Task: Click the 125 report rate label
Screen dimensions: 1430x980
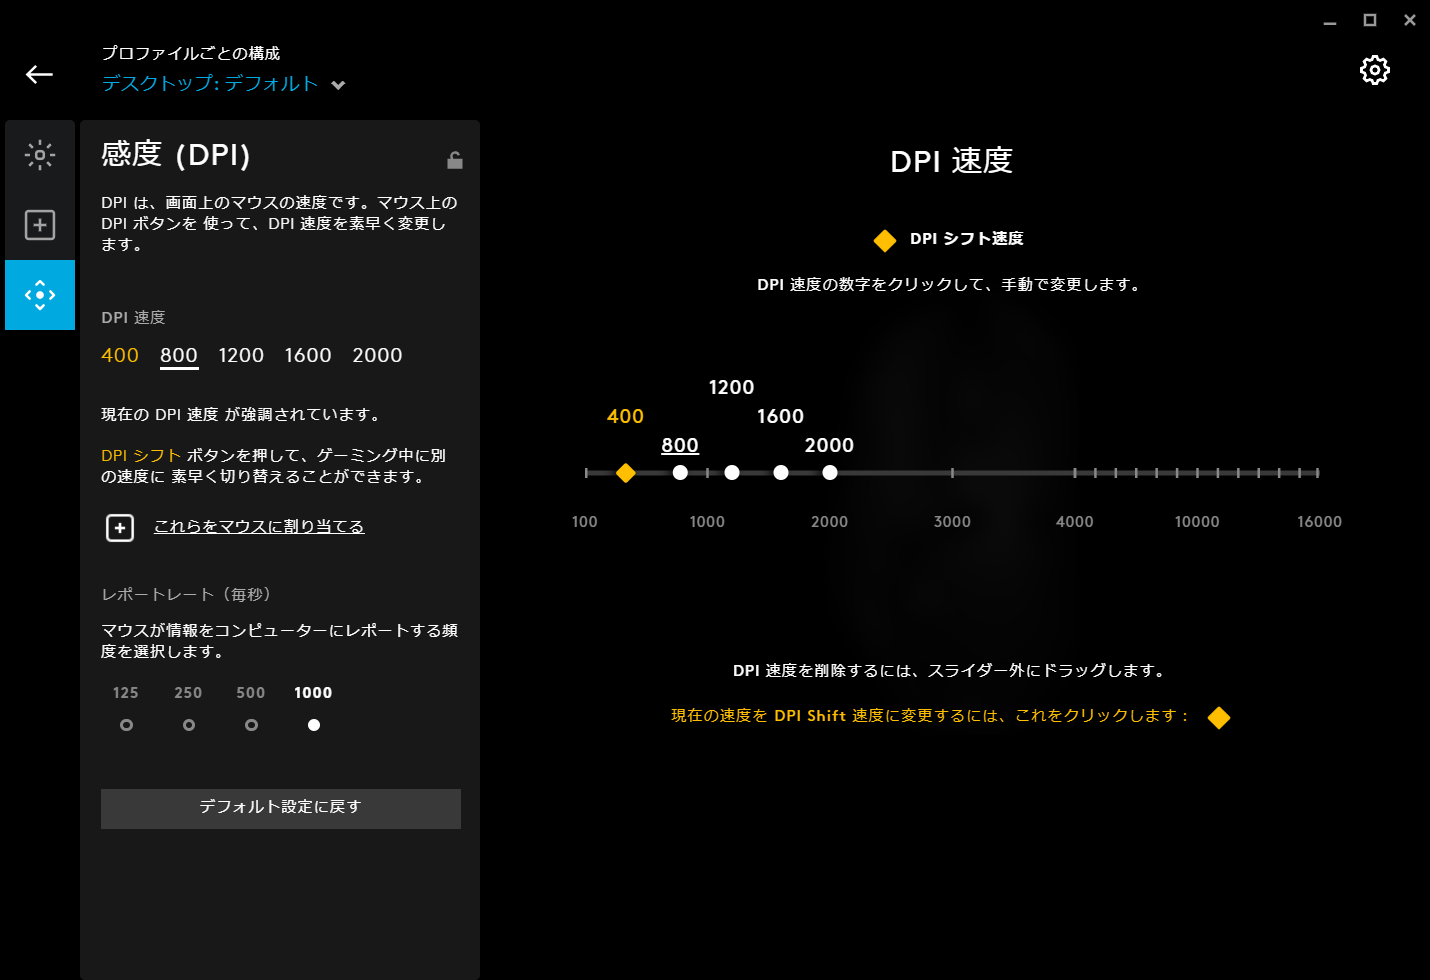Action: point(126,693)
